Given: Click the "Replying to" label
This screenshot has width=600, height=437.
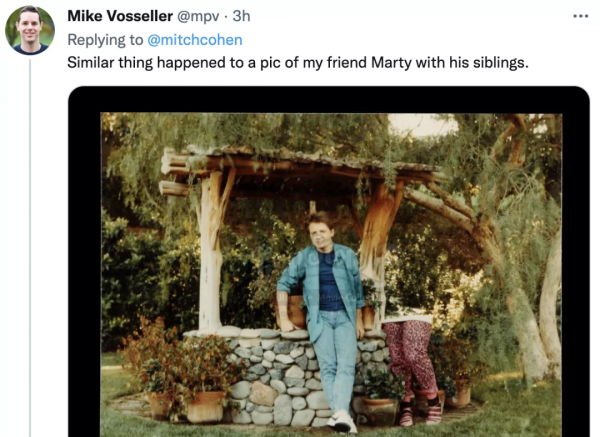Looking at the screenshot, I should tap(104, 40).
